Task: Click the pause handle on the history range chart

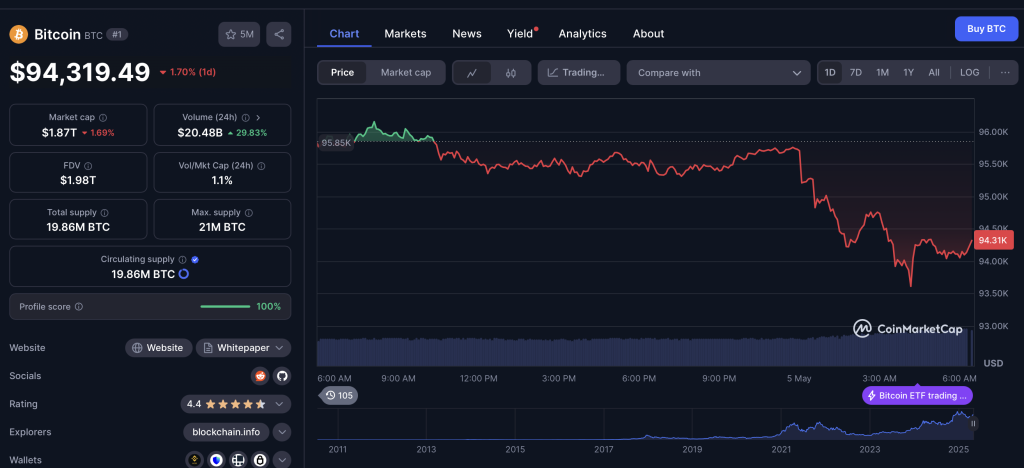Action: [973, 424]
